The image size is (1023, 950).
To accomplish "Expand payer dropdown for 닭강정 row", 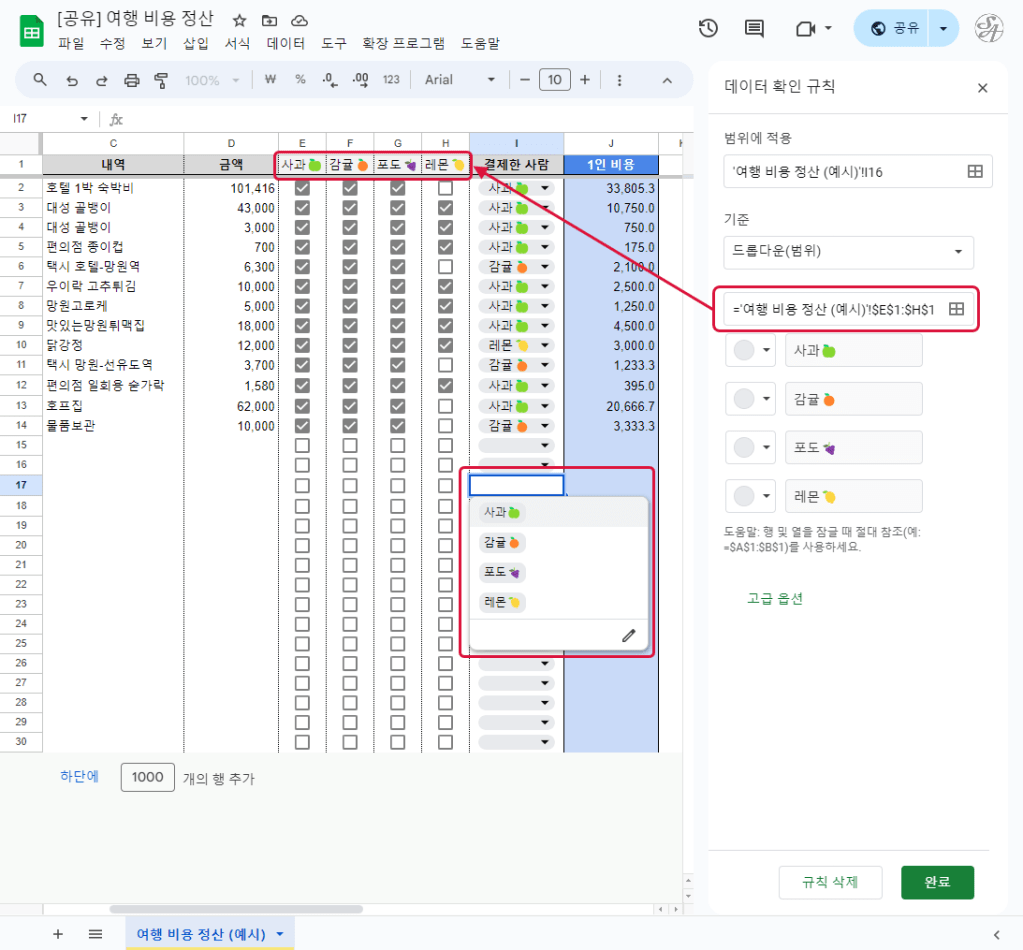I will [545, 345].
